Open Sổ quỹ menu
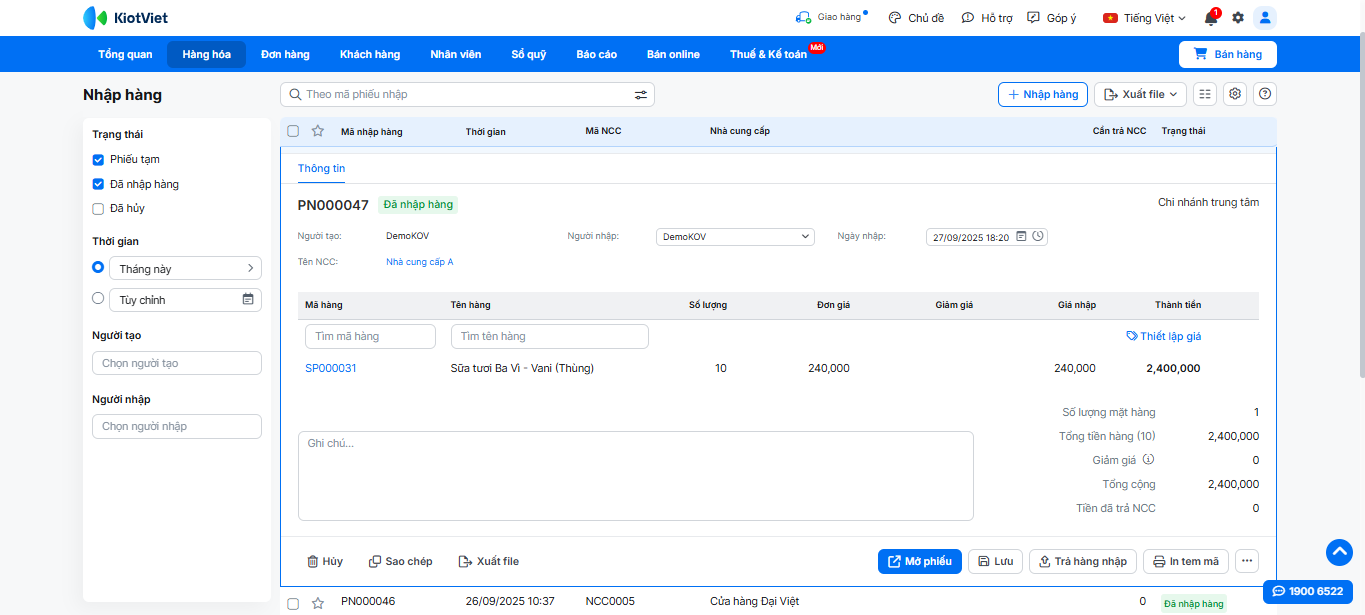The width and height of the screenshot is (1365, 615). tap(529, 54)
